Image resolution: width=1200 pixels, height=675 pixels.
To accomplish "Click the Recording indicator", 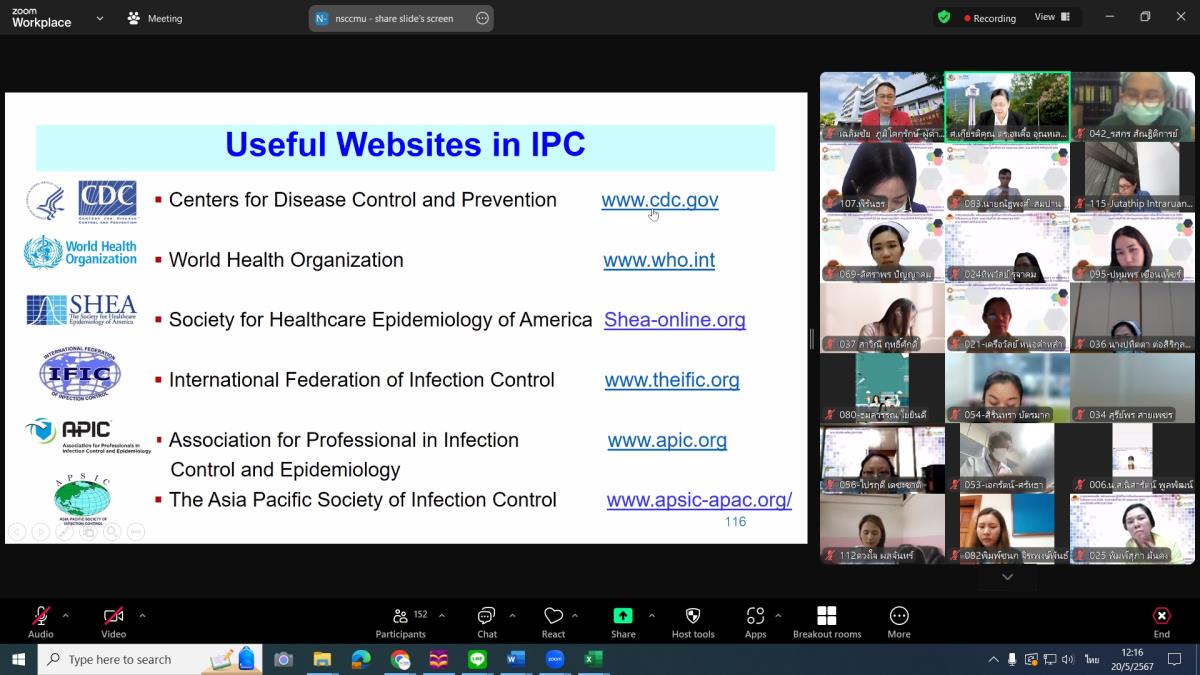I will (x=990, y=18).
